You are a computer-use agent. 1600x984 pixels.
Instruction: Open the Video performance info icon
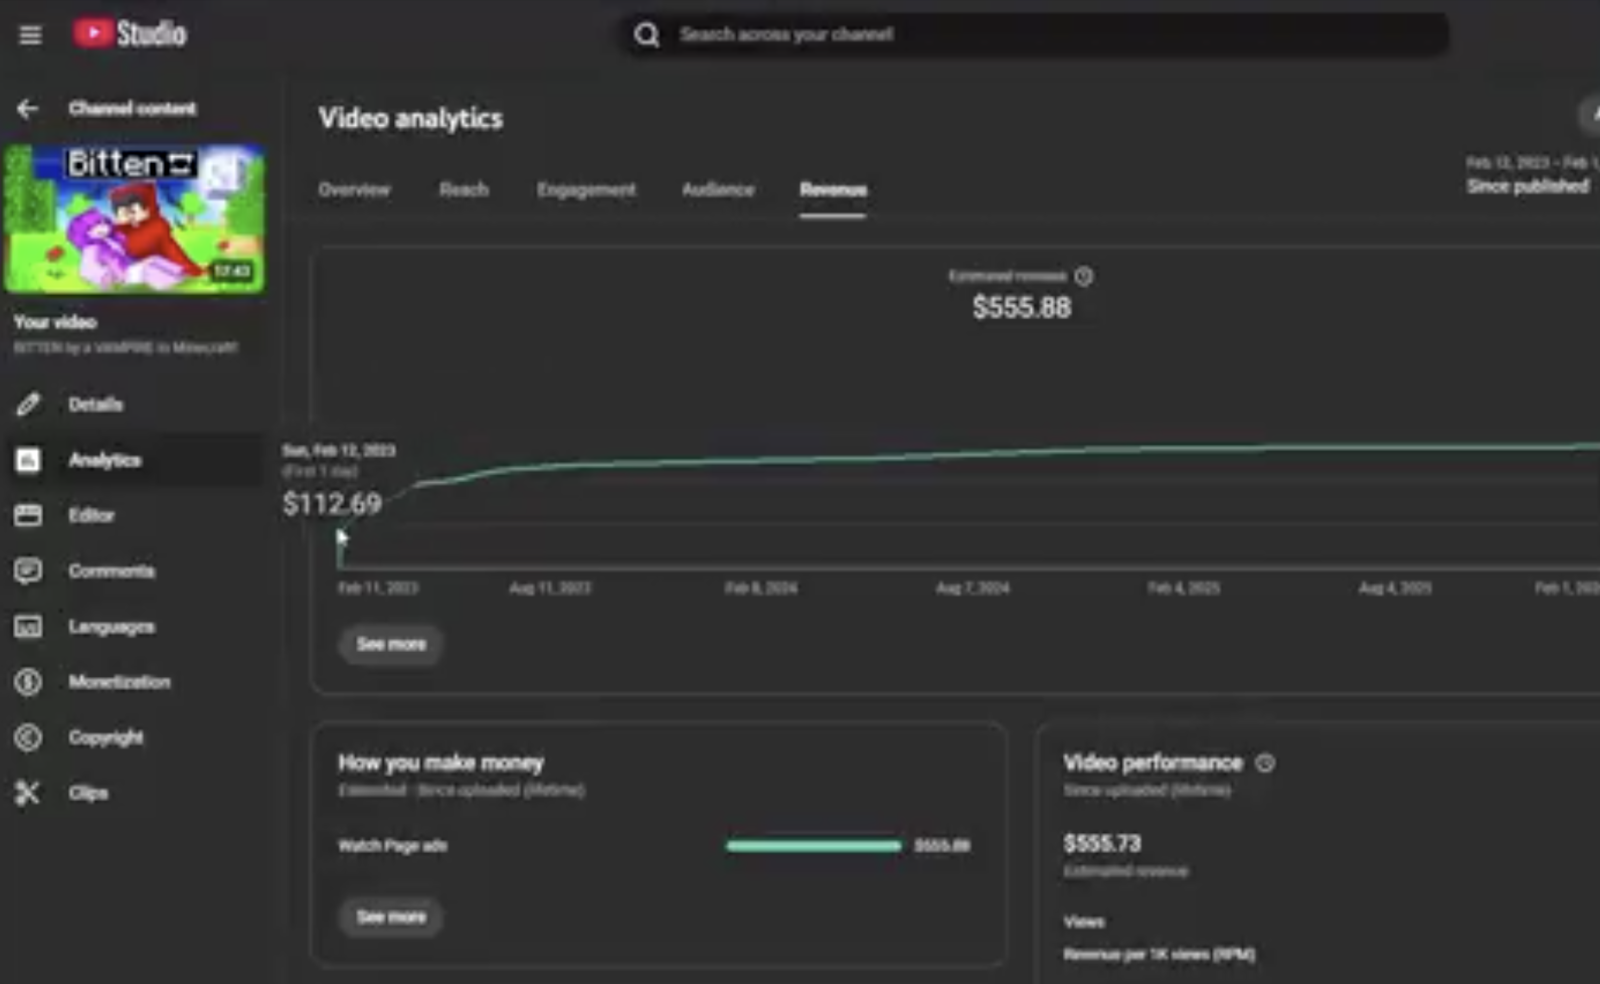[1266, 763]
